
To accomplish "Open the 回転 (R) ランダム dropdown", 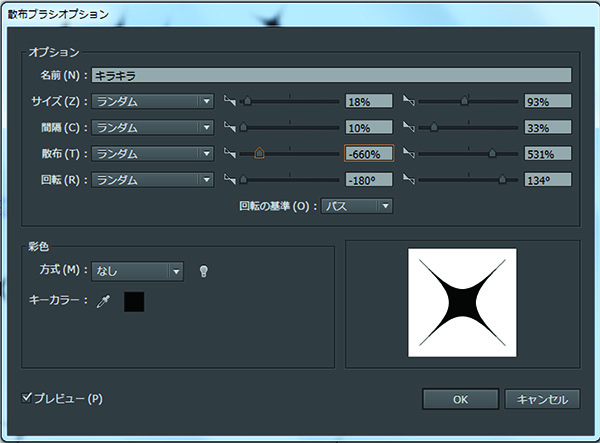I will pos(152,180).
